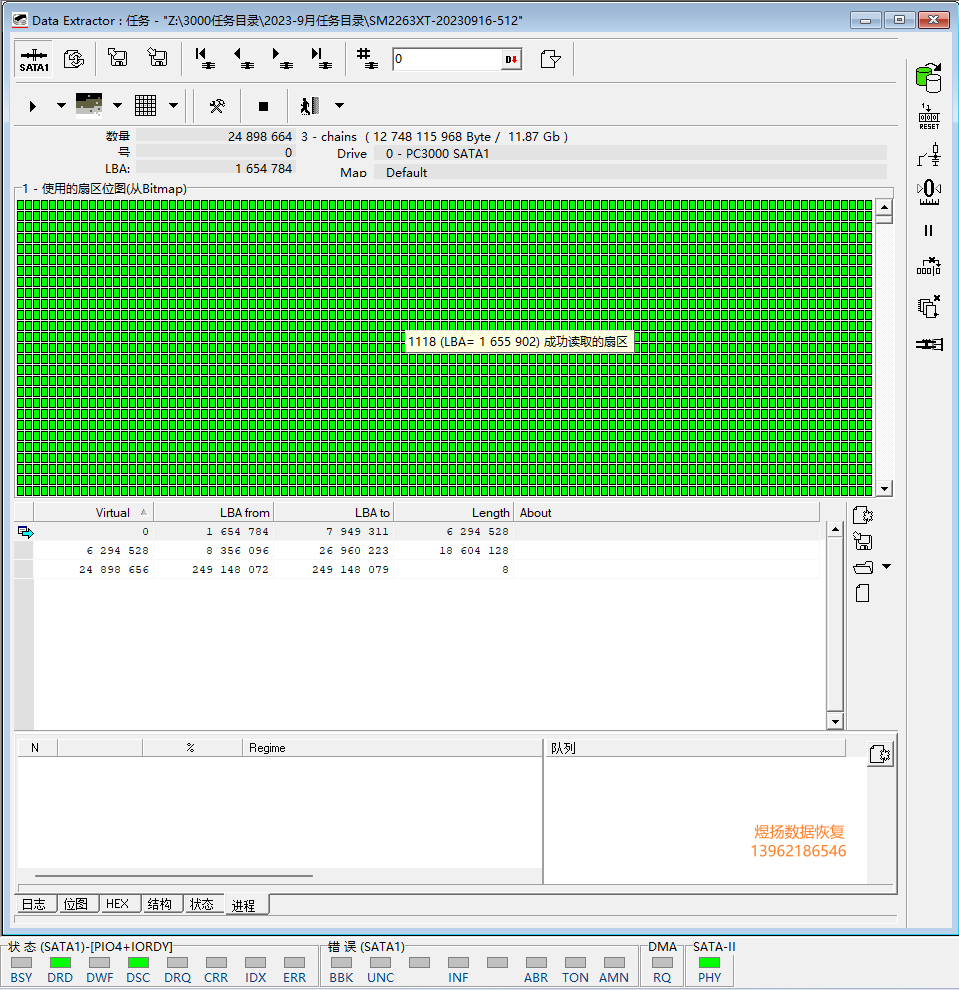
Task: Switch to the 结构 tab
Action: click(160, 904)
